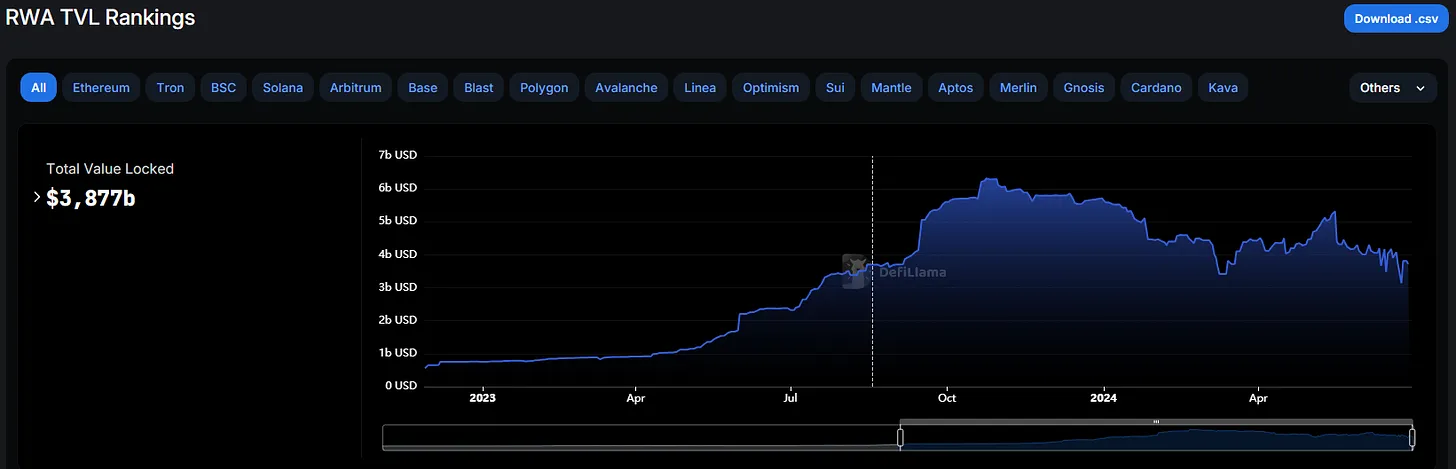Screen dimensions: 1456x469
Task: Filter rankings by Mantle
Action: (x=891, y=88)
